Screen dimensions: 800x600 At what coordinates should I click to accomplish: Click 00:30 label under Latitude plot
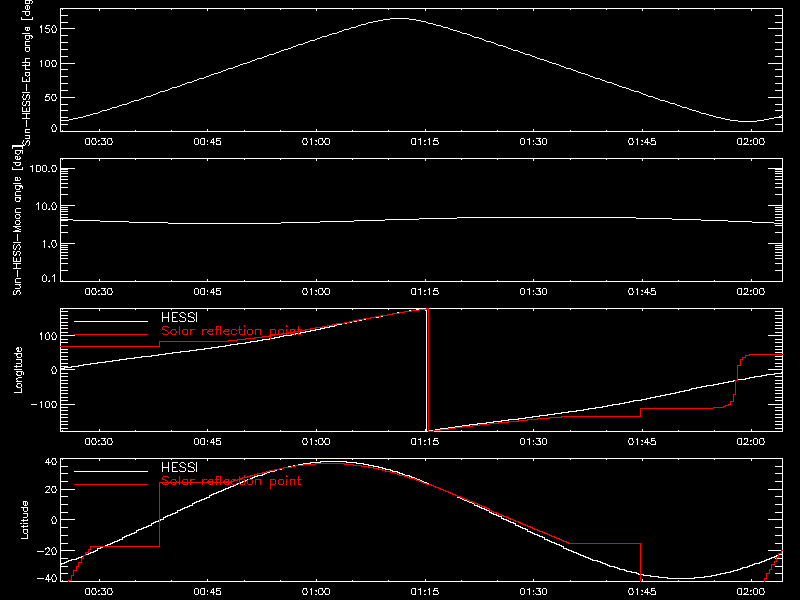point(98,592)
